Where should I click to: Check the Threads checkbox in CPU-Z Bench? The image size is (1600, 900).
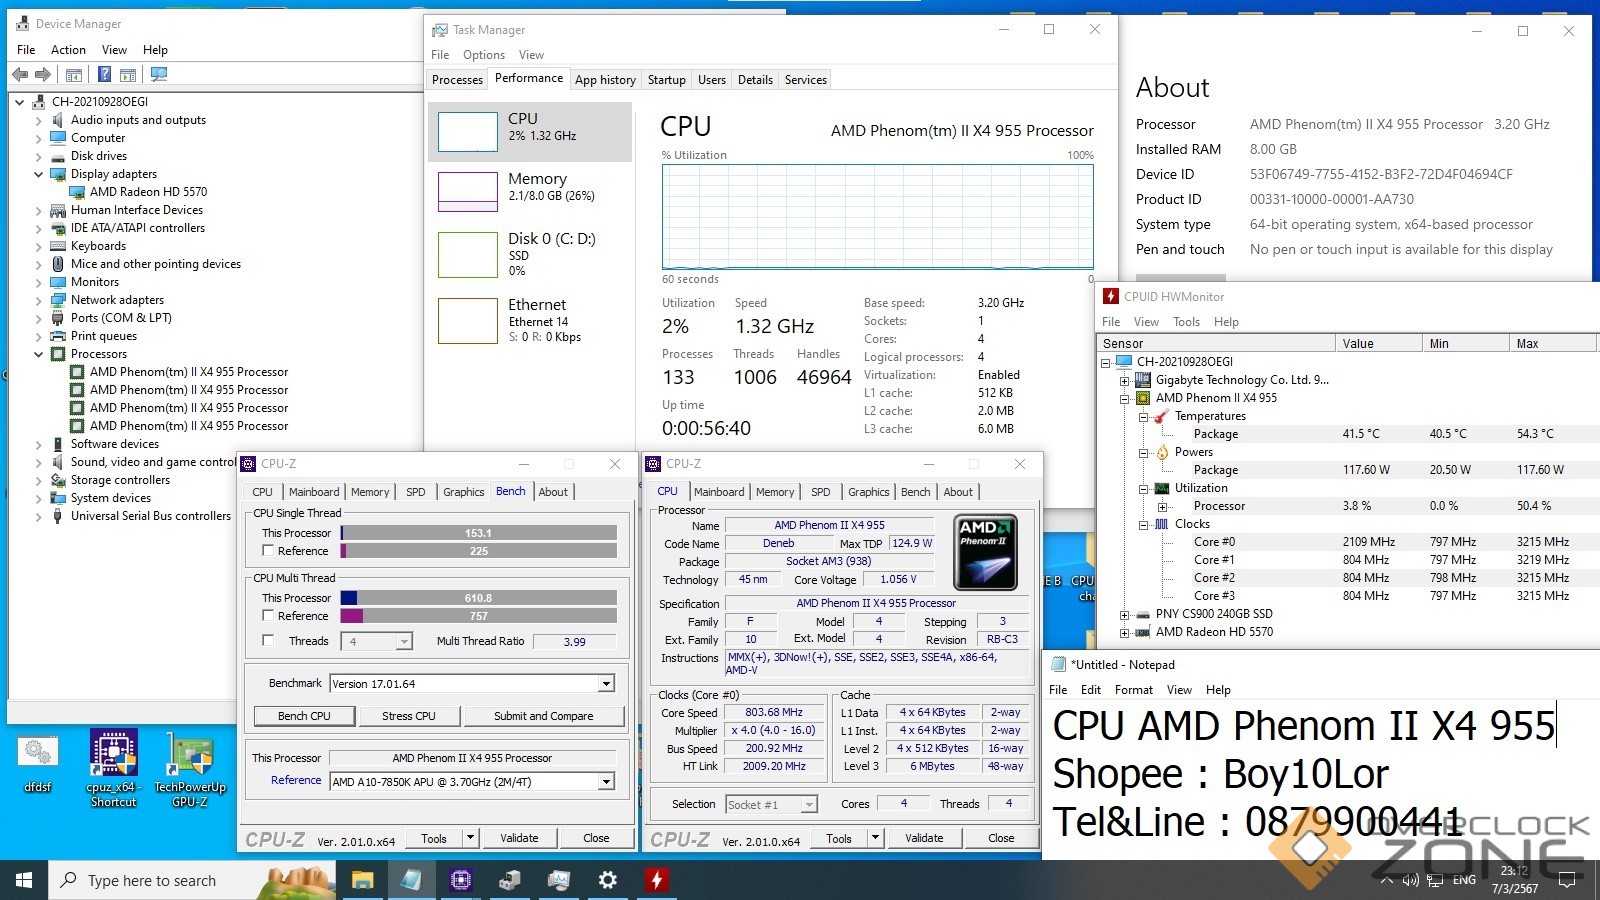(268, 641)
